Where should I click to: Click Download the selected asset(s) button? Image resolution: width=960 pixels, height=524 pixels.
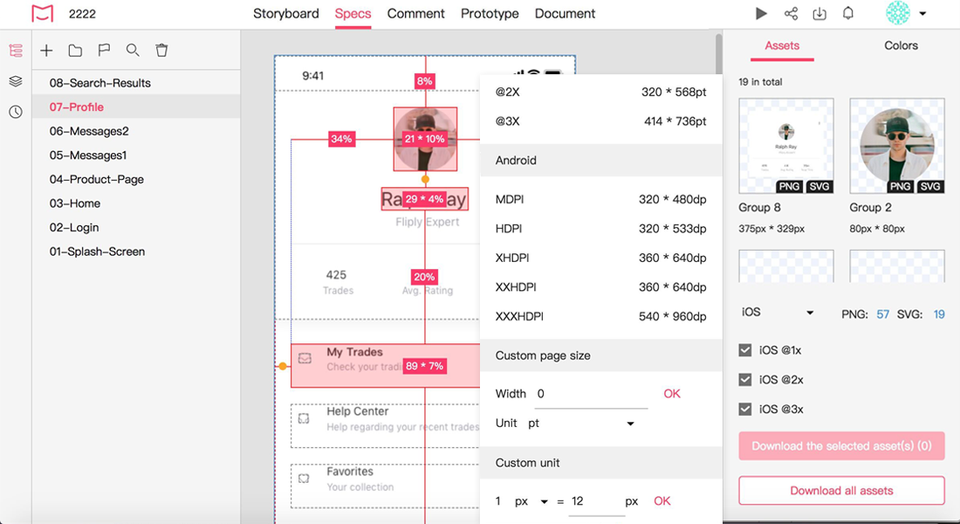pos(841,446)
